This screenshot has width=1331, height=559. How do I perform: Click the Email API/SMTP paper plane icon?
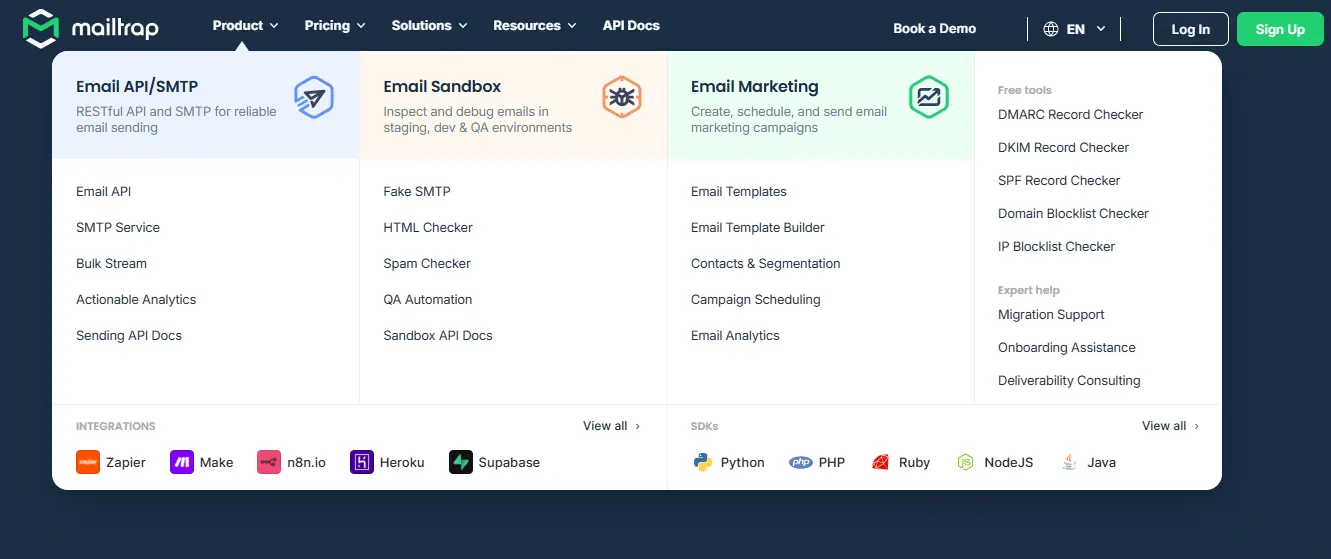(x=313, y=98)
